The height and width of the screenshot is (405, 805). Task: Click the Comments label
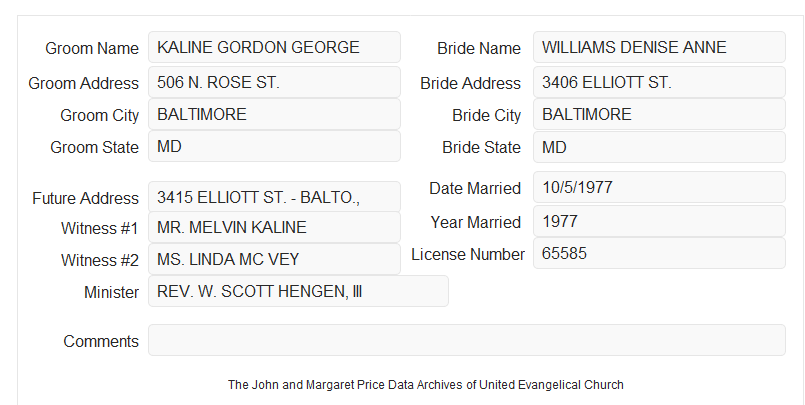click(x=101, y=341)
